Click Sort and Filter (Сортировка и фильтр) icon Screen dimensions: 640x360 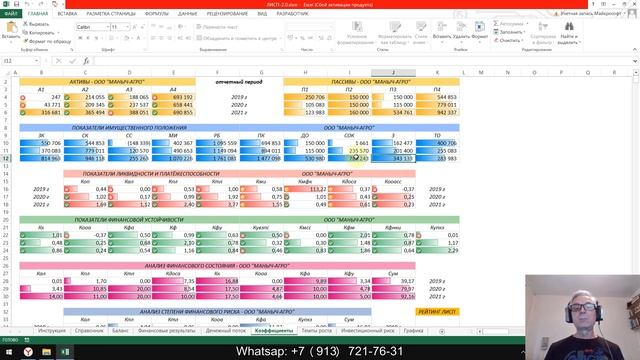point(543,27)
